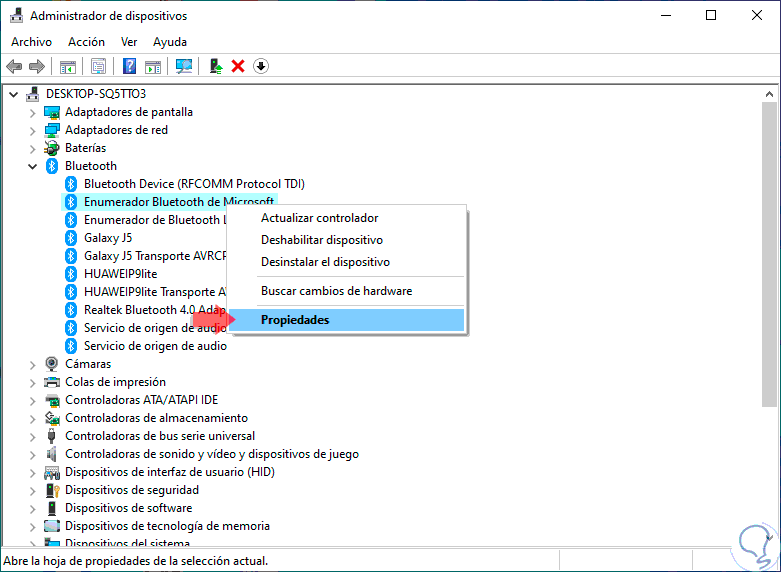Click the Controladoras de sonido speaker icon
781x572 pixels.
51,454
